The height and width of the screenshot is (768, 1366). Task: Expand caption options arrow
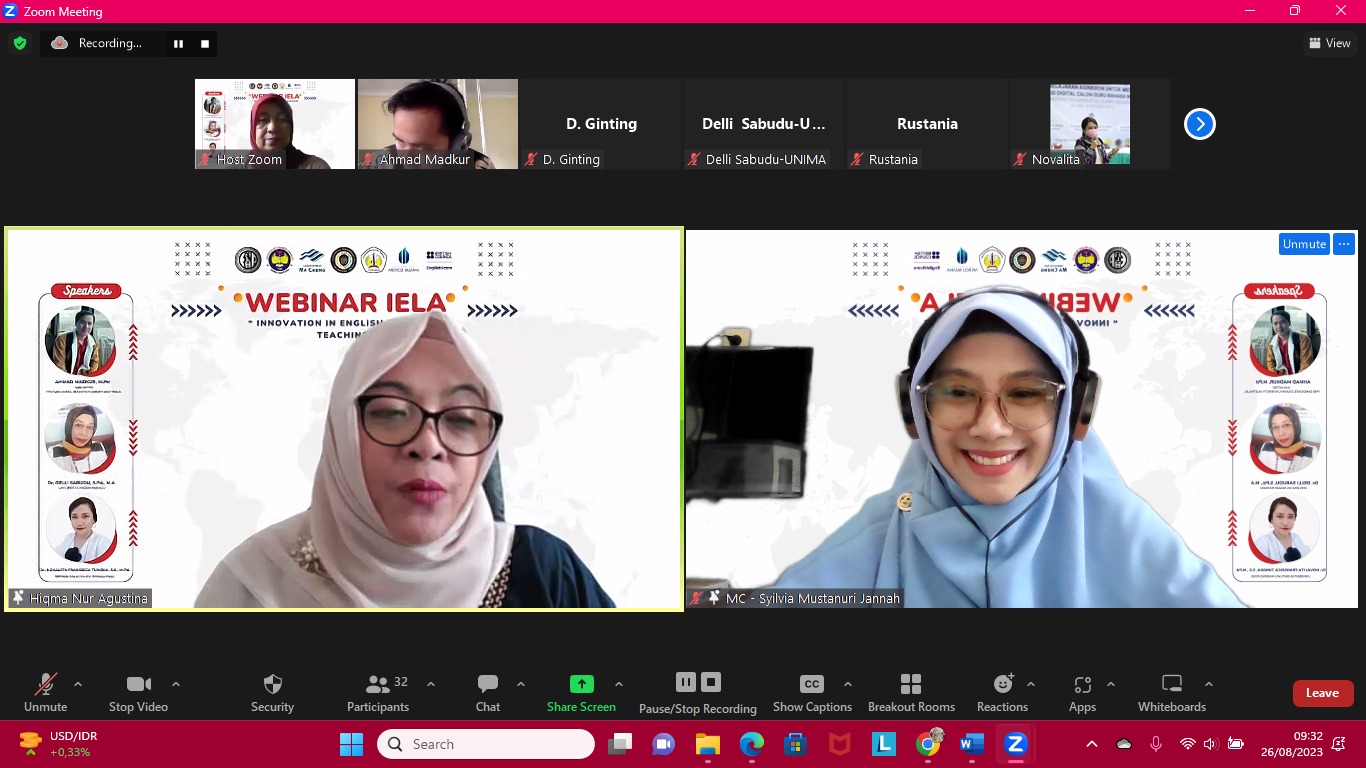coord(848,684)
